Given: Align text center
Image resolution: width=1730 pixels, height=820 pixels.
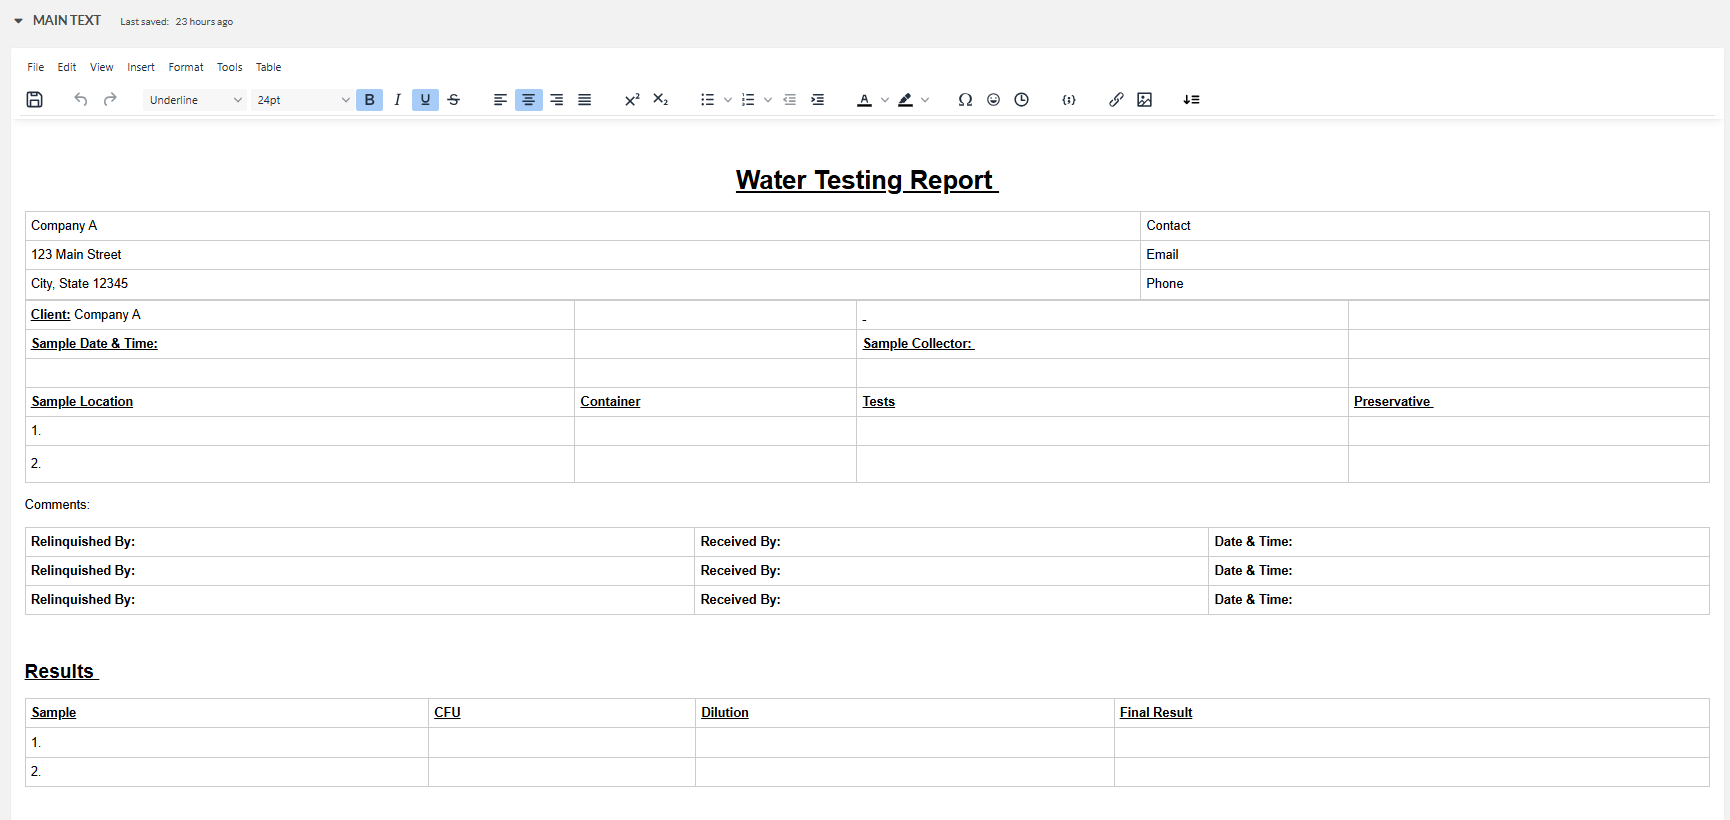Looking at the screenshot, I should (528, 99).
